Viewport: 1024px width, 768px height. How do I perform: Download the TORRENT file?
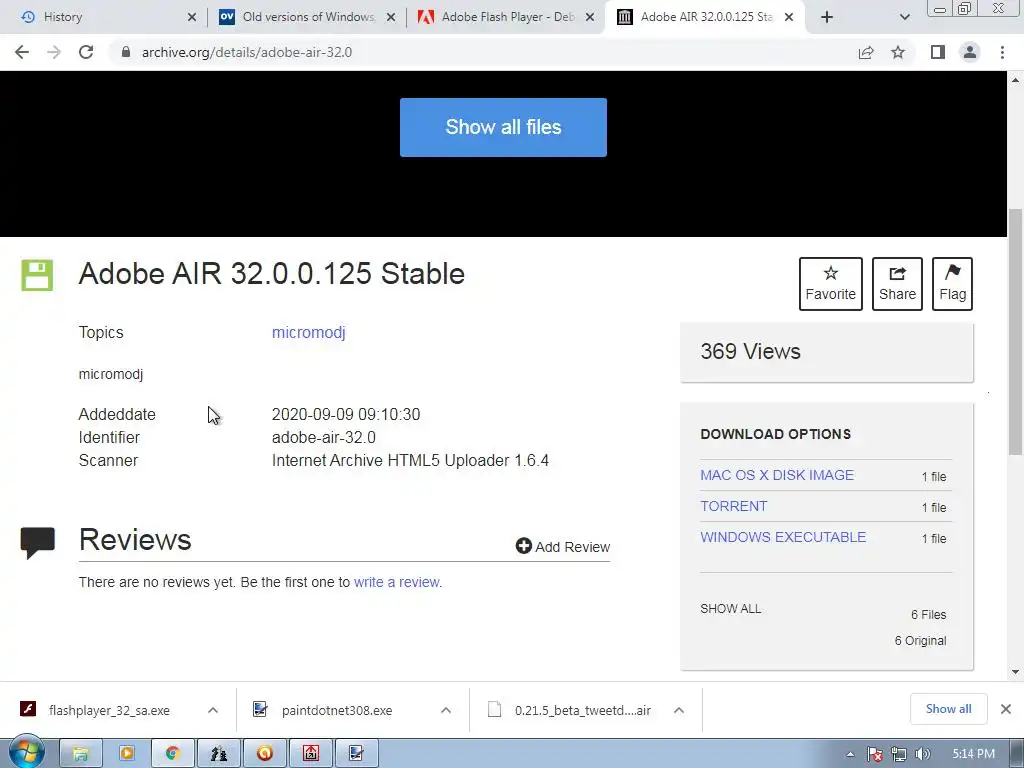(x=733, y=506)
